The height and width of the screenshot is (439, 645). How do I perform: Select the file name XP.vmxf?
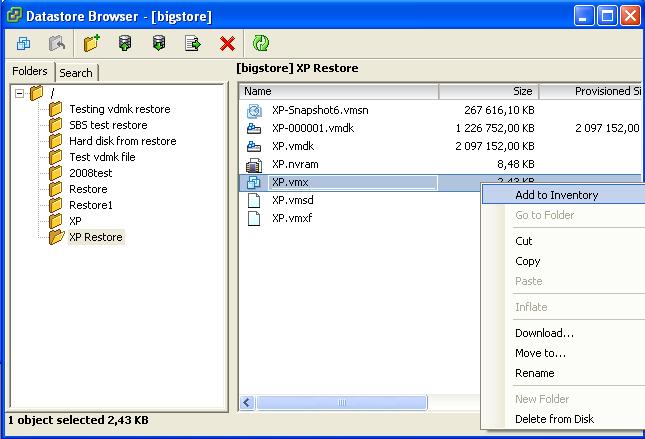click(292, 218)
